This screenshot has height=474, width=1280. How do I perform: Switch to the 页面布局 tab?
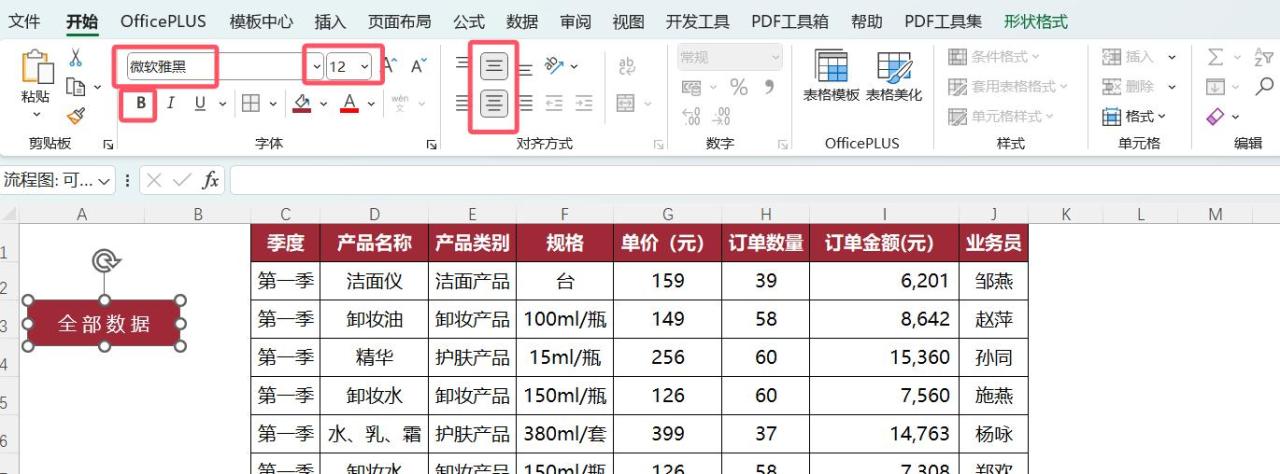click(399, 21)
